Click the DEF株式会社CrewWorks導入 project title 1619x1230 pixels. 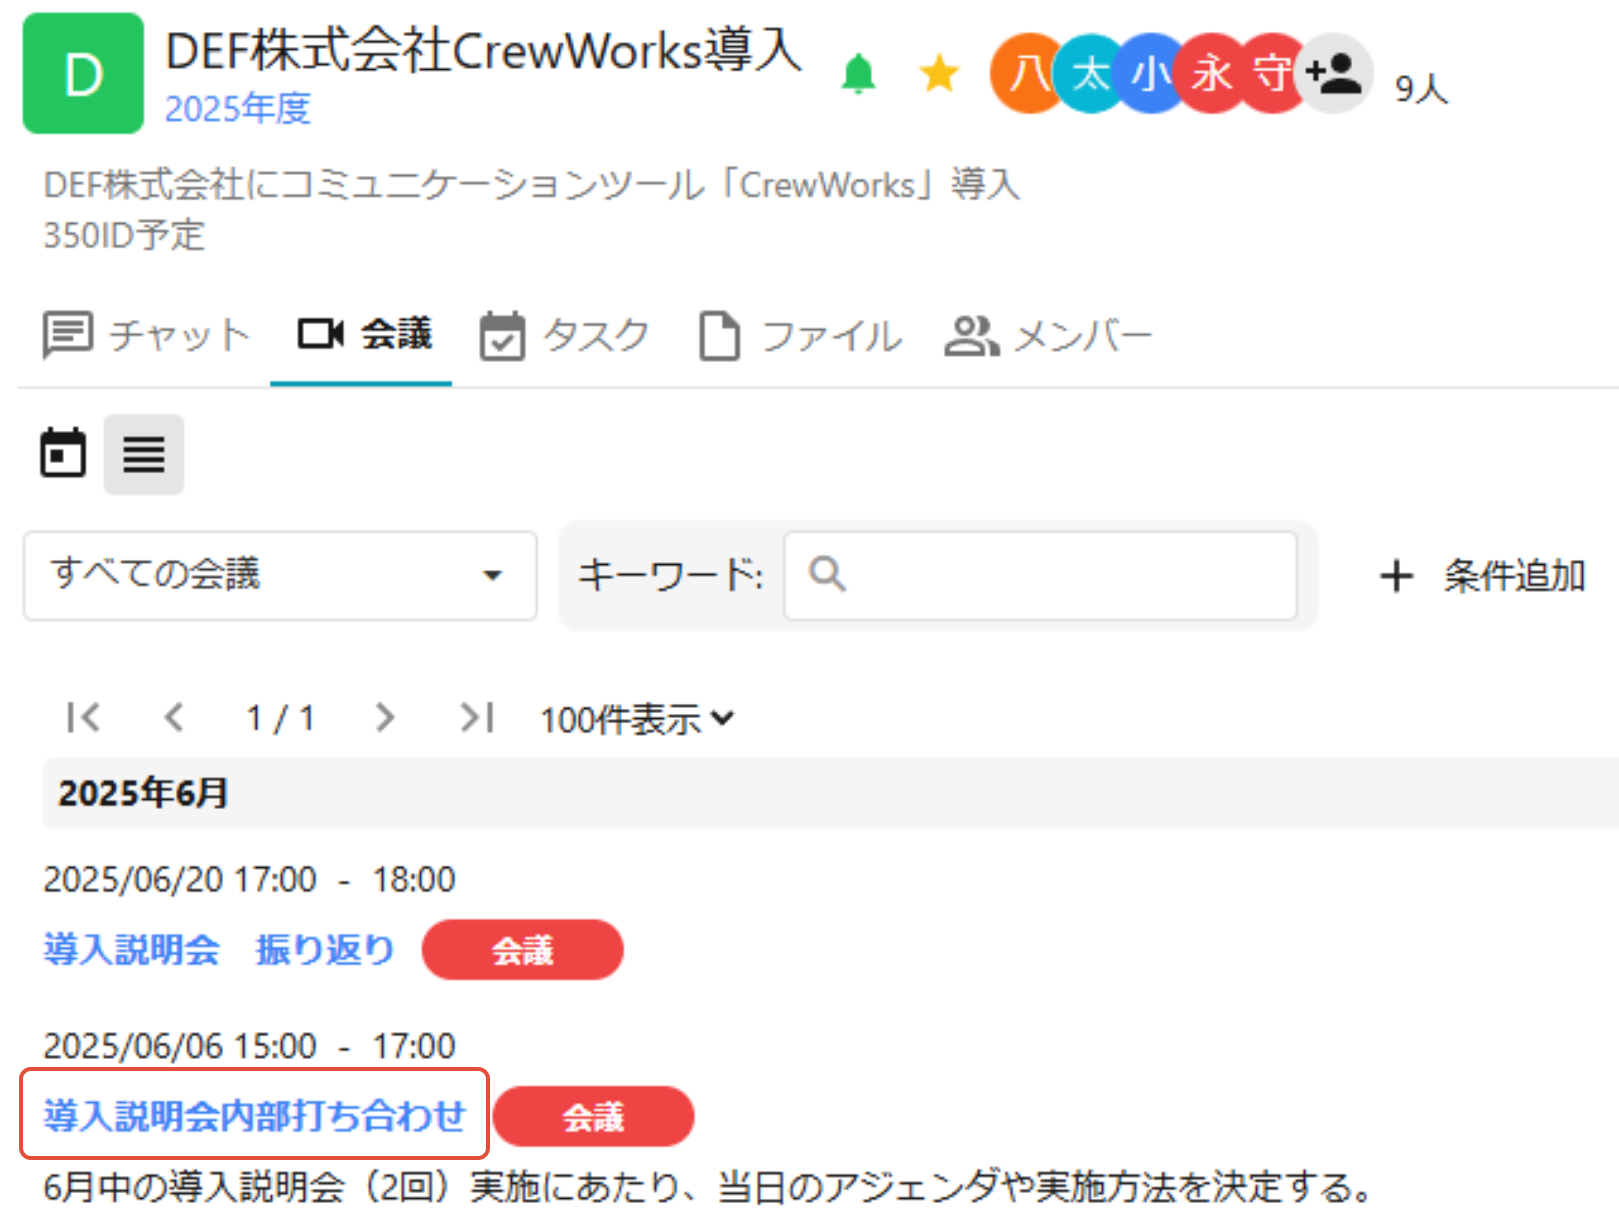pos(484,49)
